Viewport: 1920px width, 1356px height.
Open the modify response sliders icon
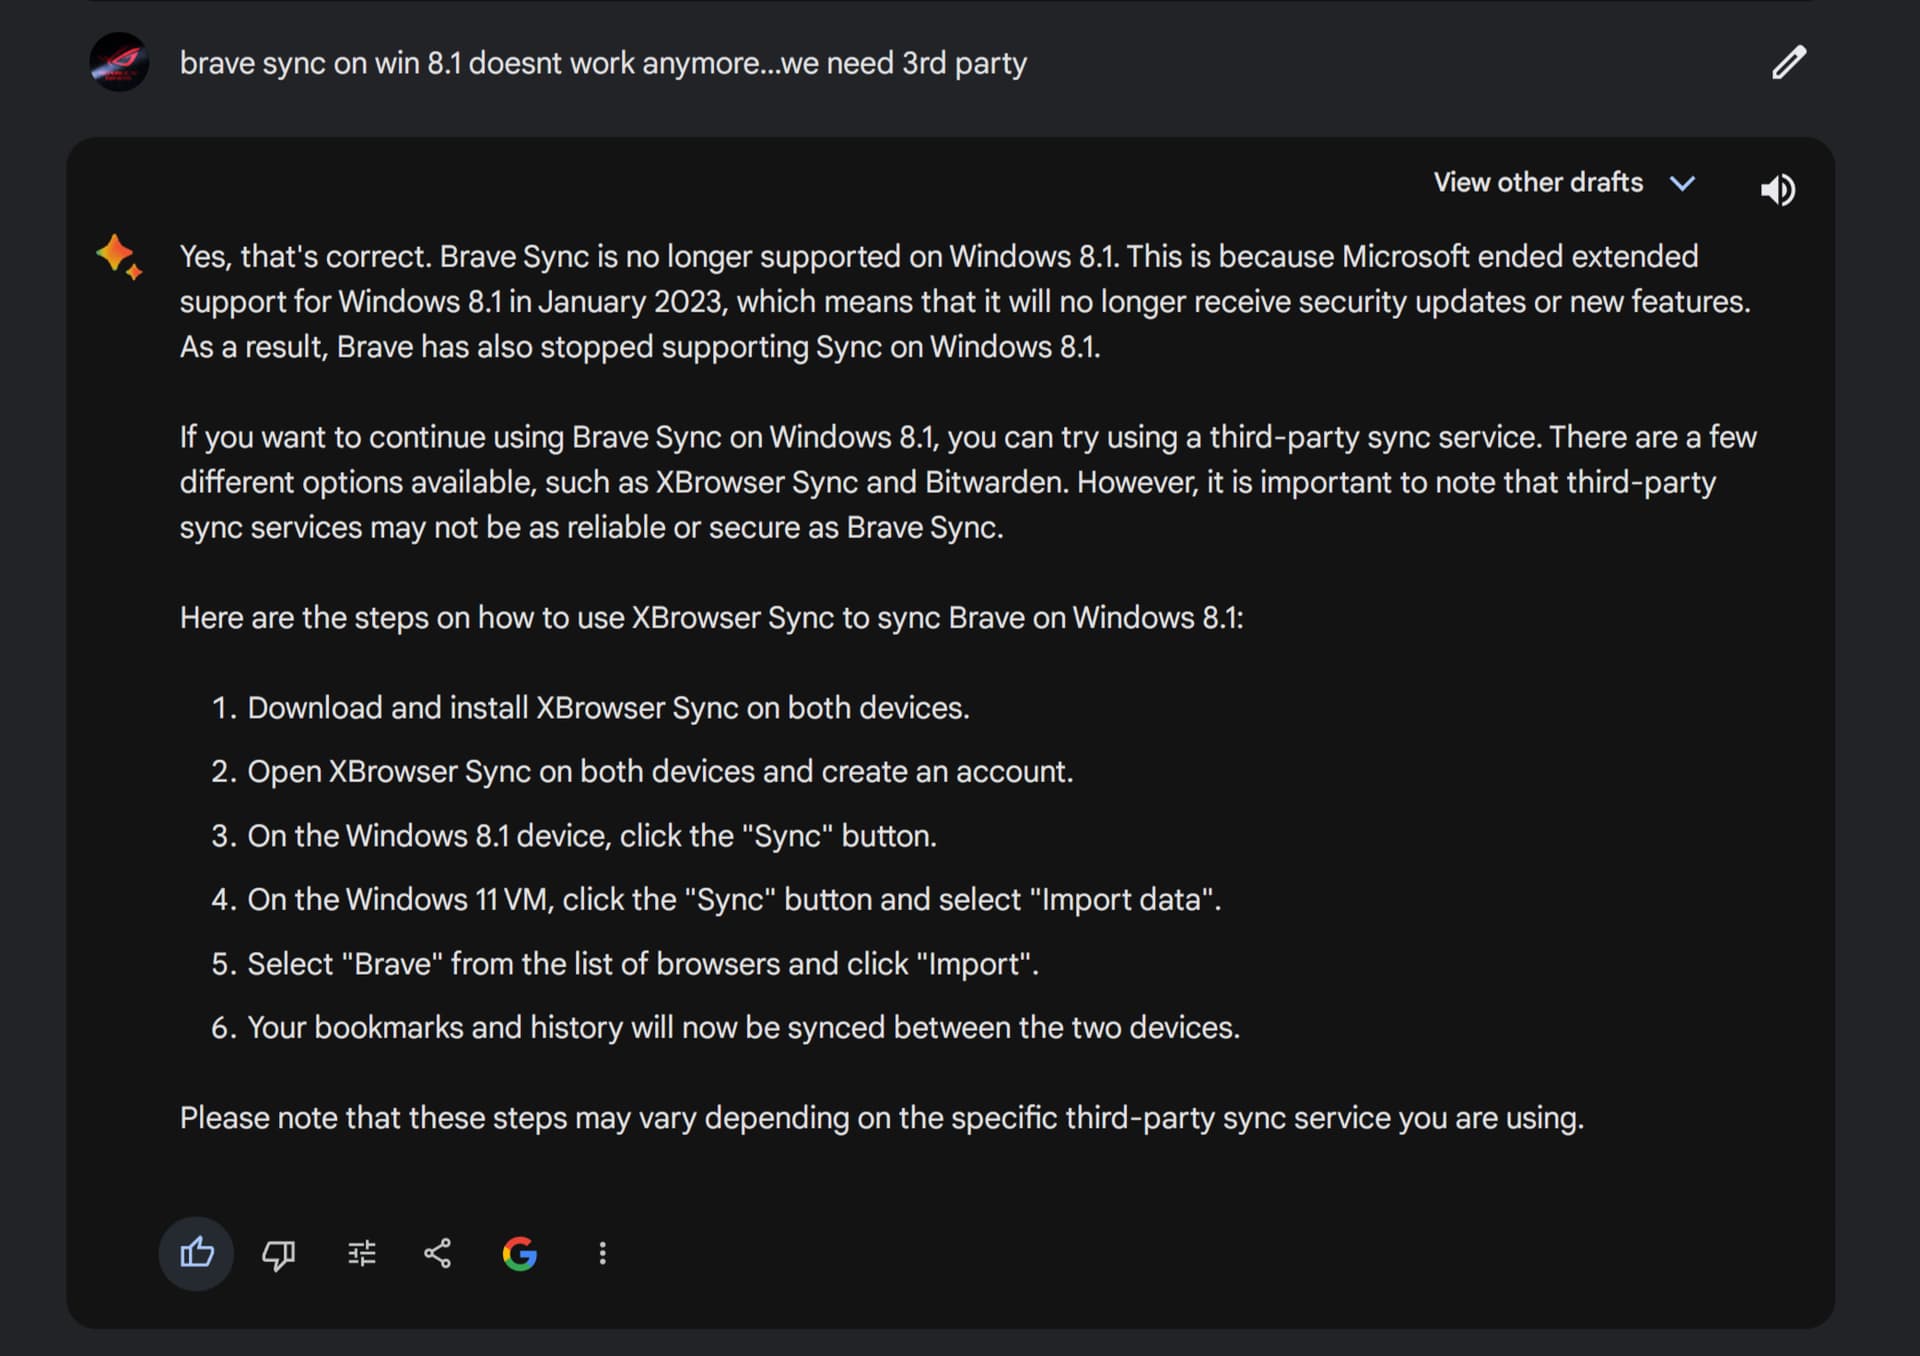pos(361,1253)
